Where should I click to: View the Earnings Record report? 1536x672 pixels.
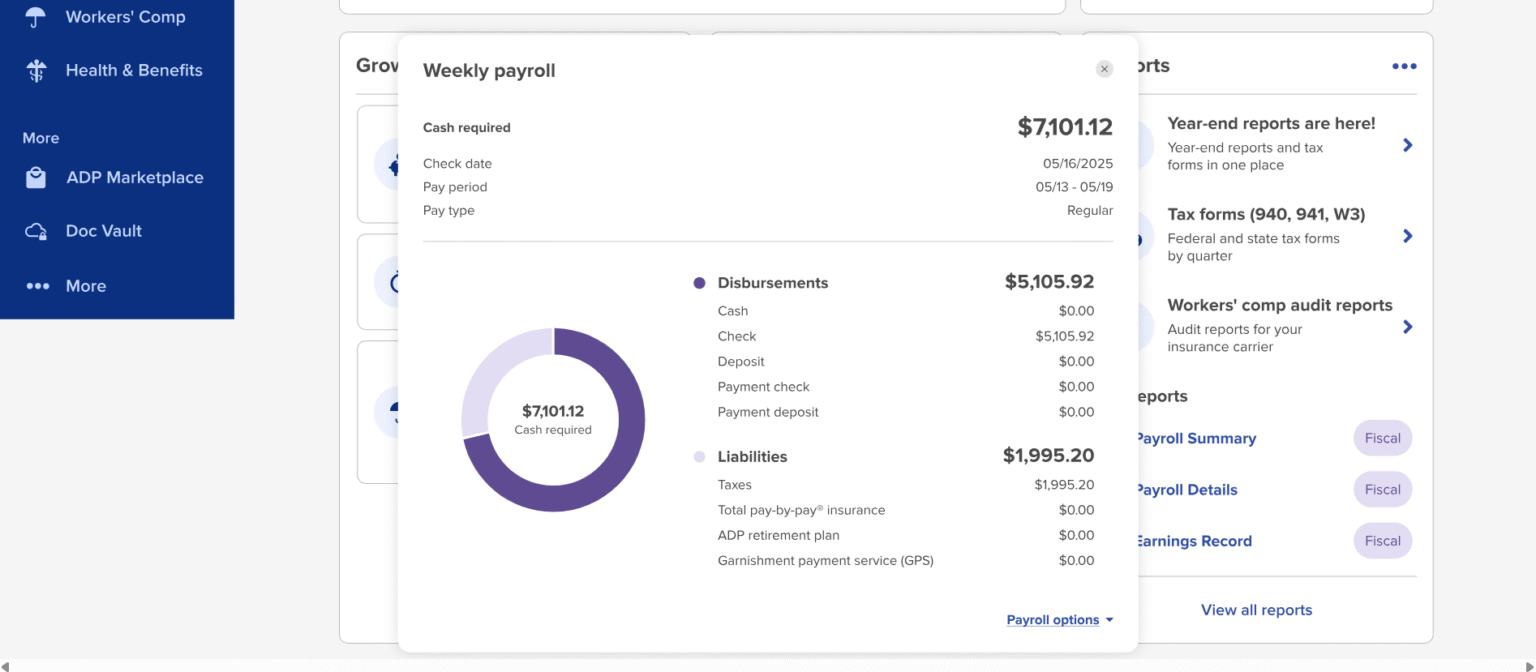click(1193, 541)
